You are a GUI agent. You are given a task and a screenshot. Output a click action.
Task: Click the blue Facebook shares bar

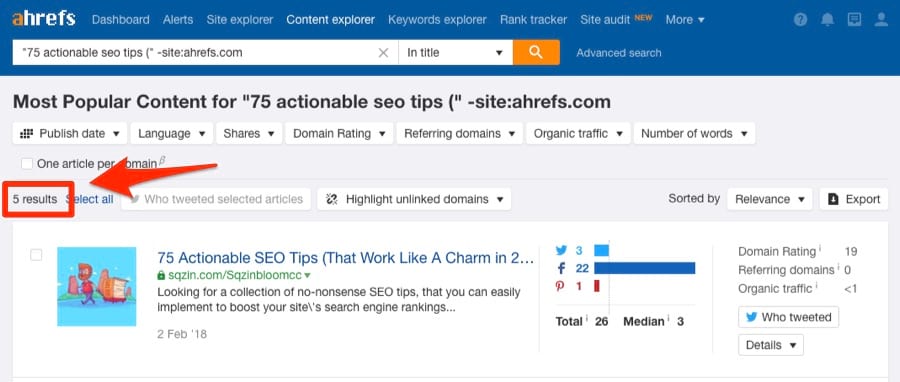pos(645,268)
